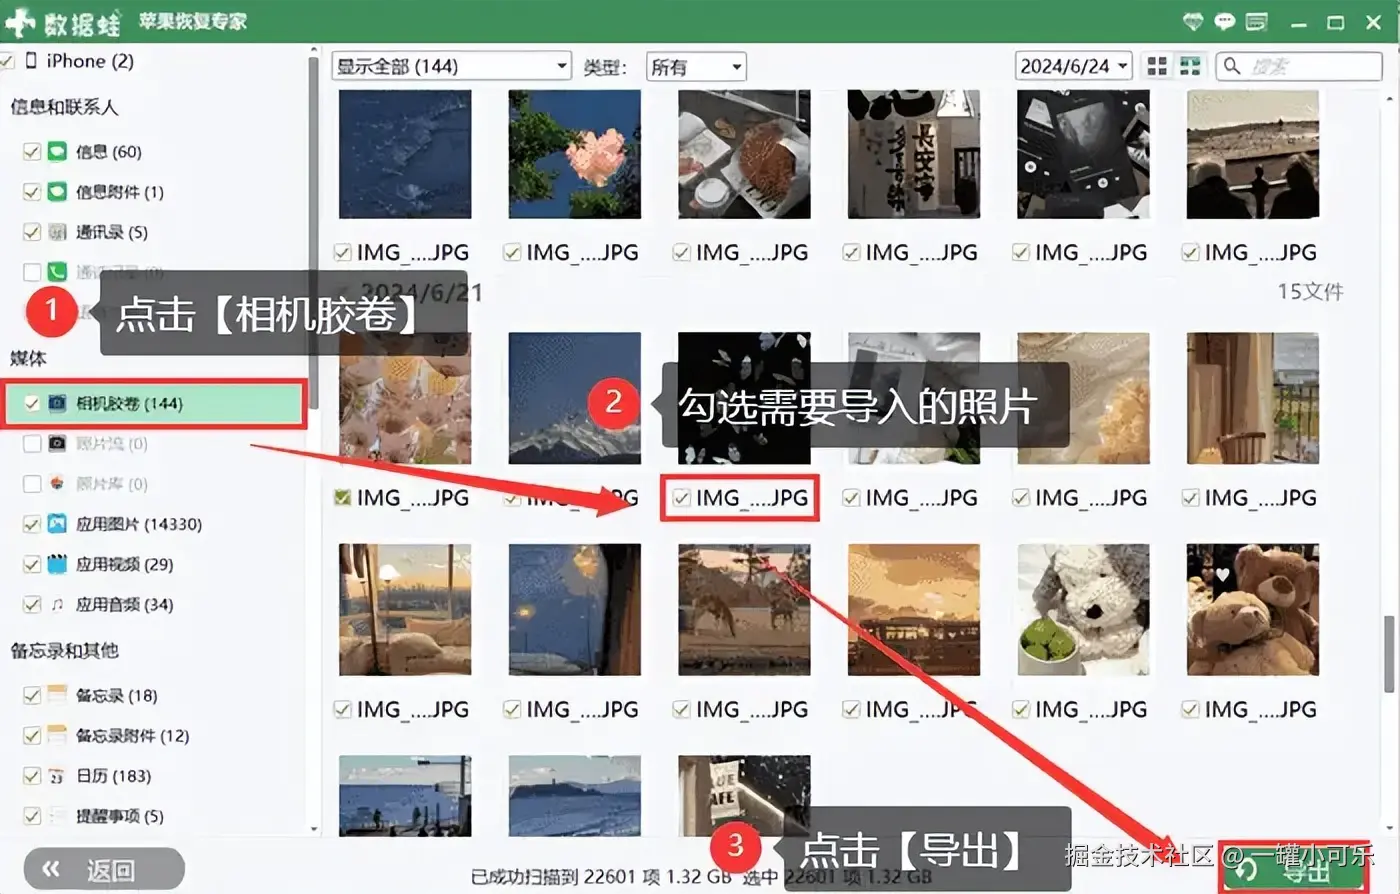Maximize the application window
The height and width of the screenshot is (894, 1400).
coord(1335,22)
